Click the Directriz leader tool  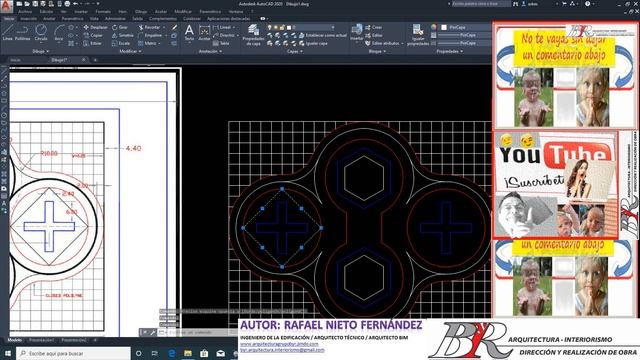[x=224, y=36]
